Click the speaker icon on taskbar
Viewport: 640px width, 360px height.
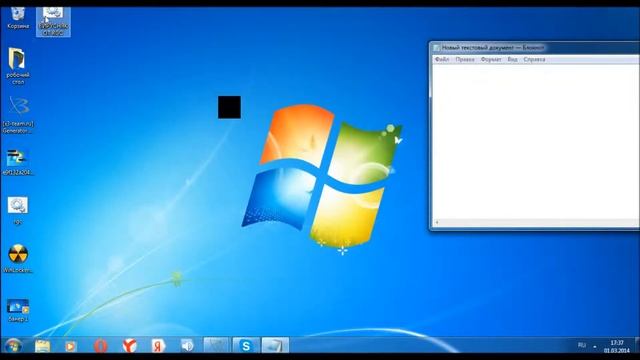click(187, 346)
